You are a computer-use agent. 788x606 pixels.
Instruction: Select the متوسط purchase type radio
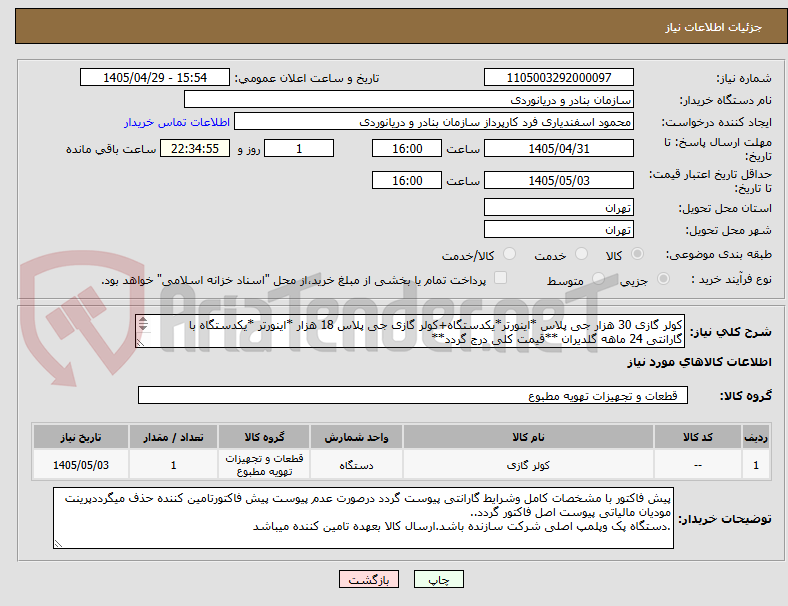598,279
